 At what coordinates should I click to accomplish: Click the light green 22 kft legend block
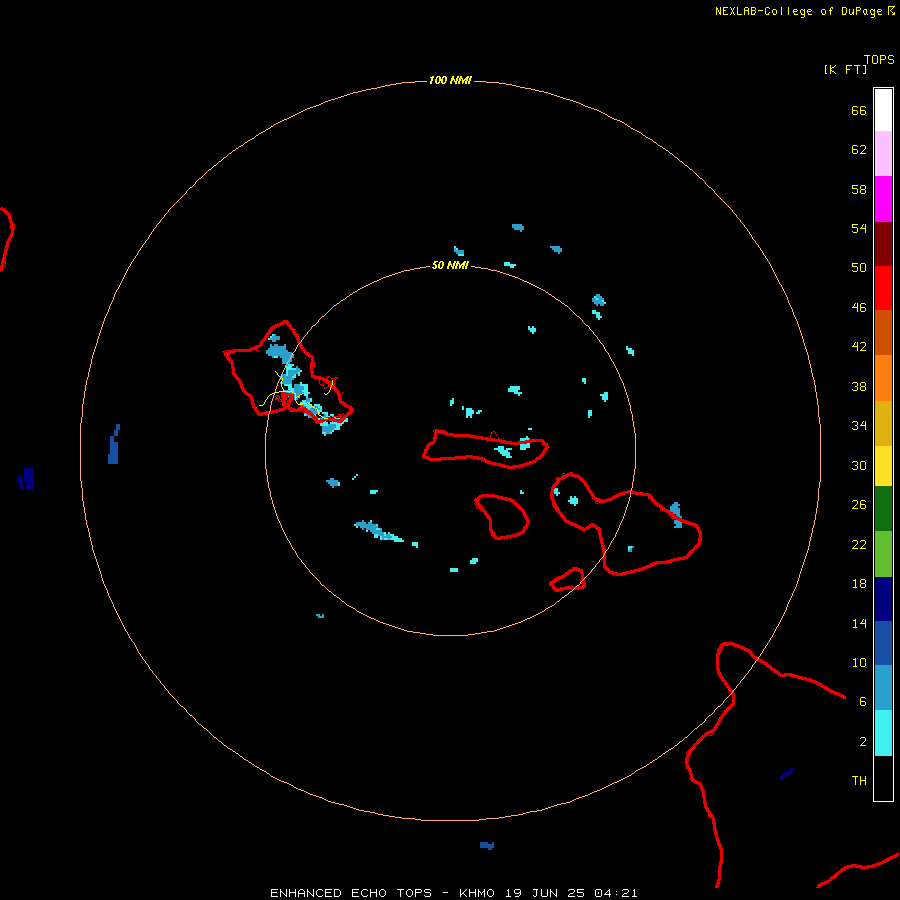(883, 554)
